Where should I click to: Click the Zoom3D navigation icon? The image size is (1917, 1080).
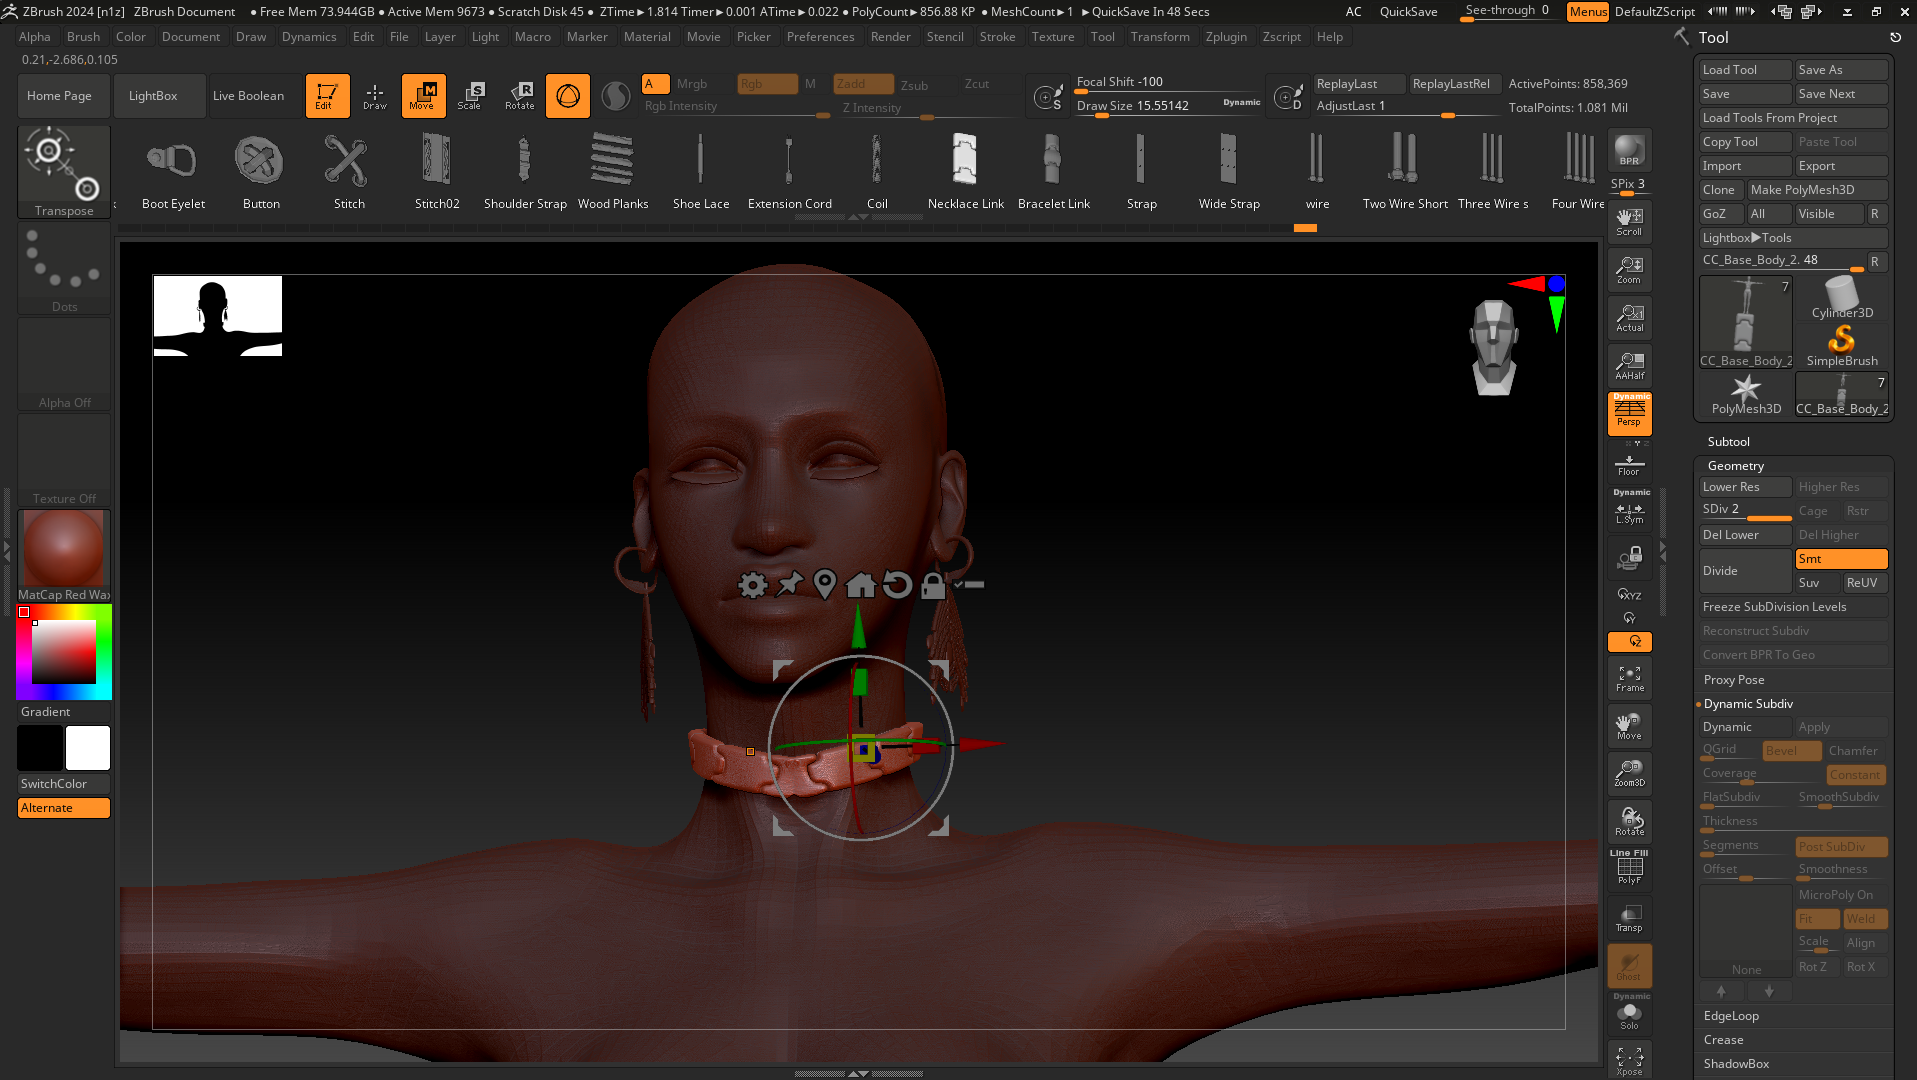[x=1629, y=773]
